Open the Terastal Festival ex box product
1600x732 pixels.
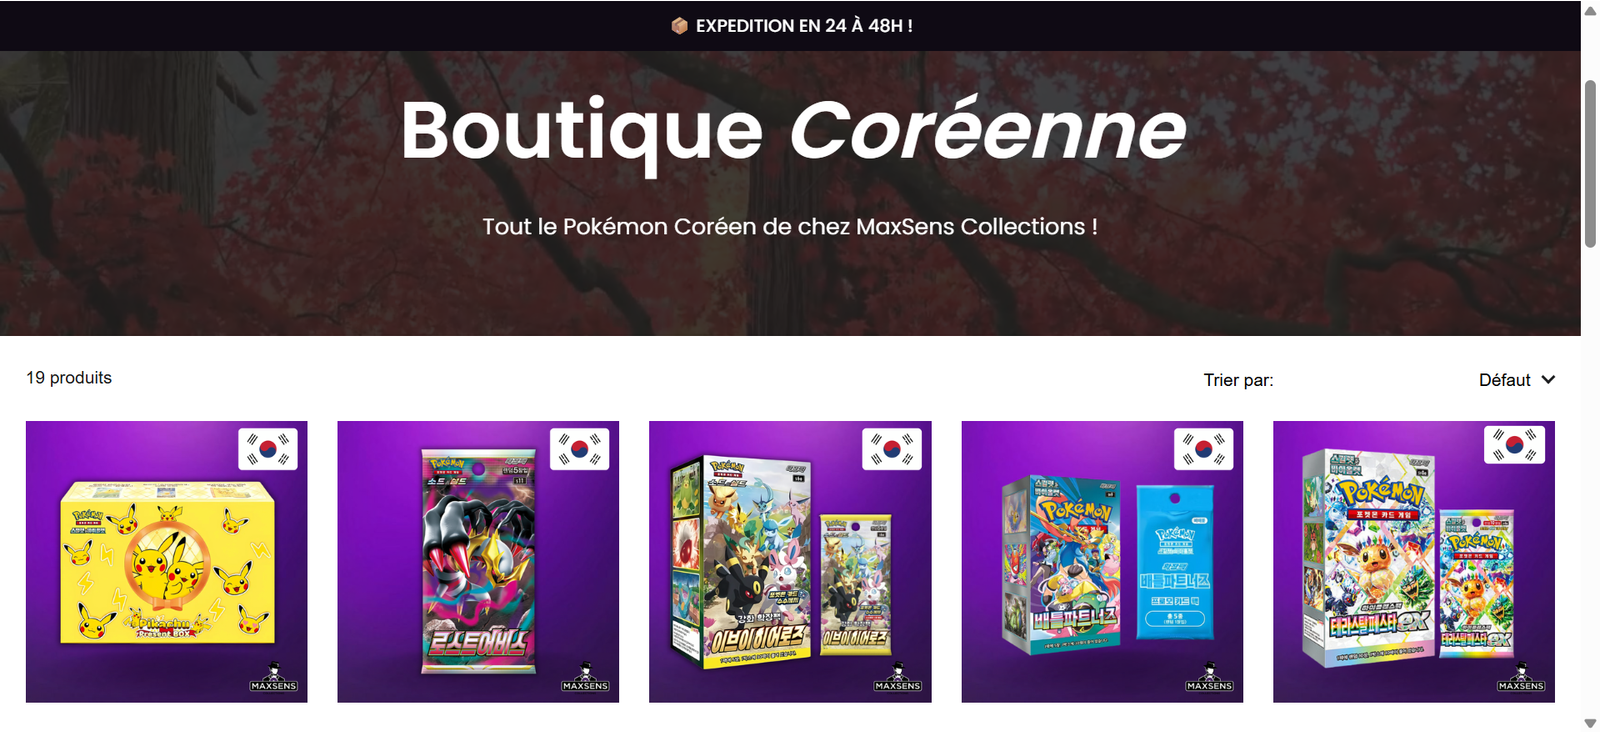(1414, 562)
